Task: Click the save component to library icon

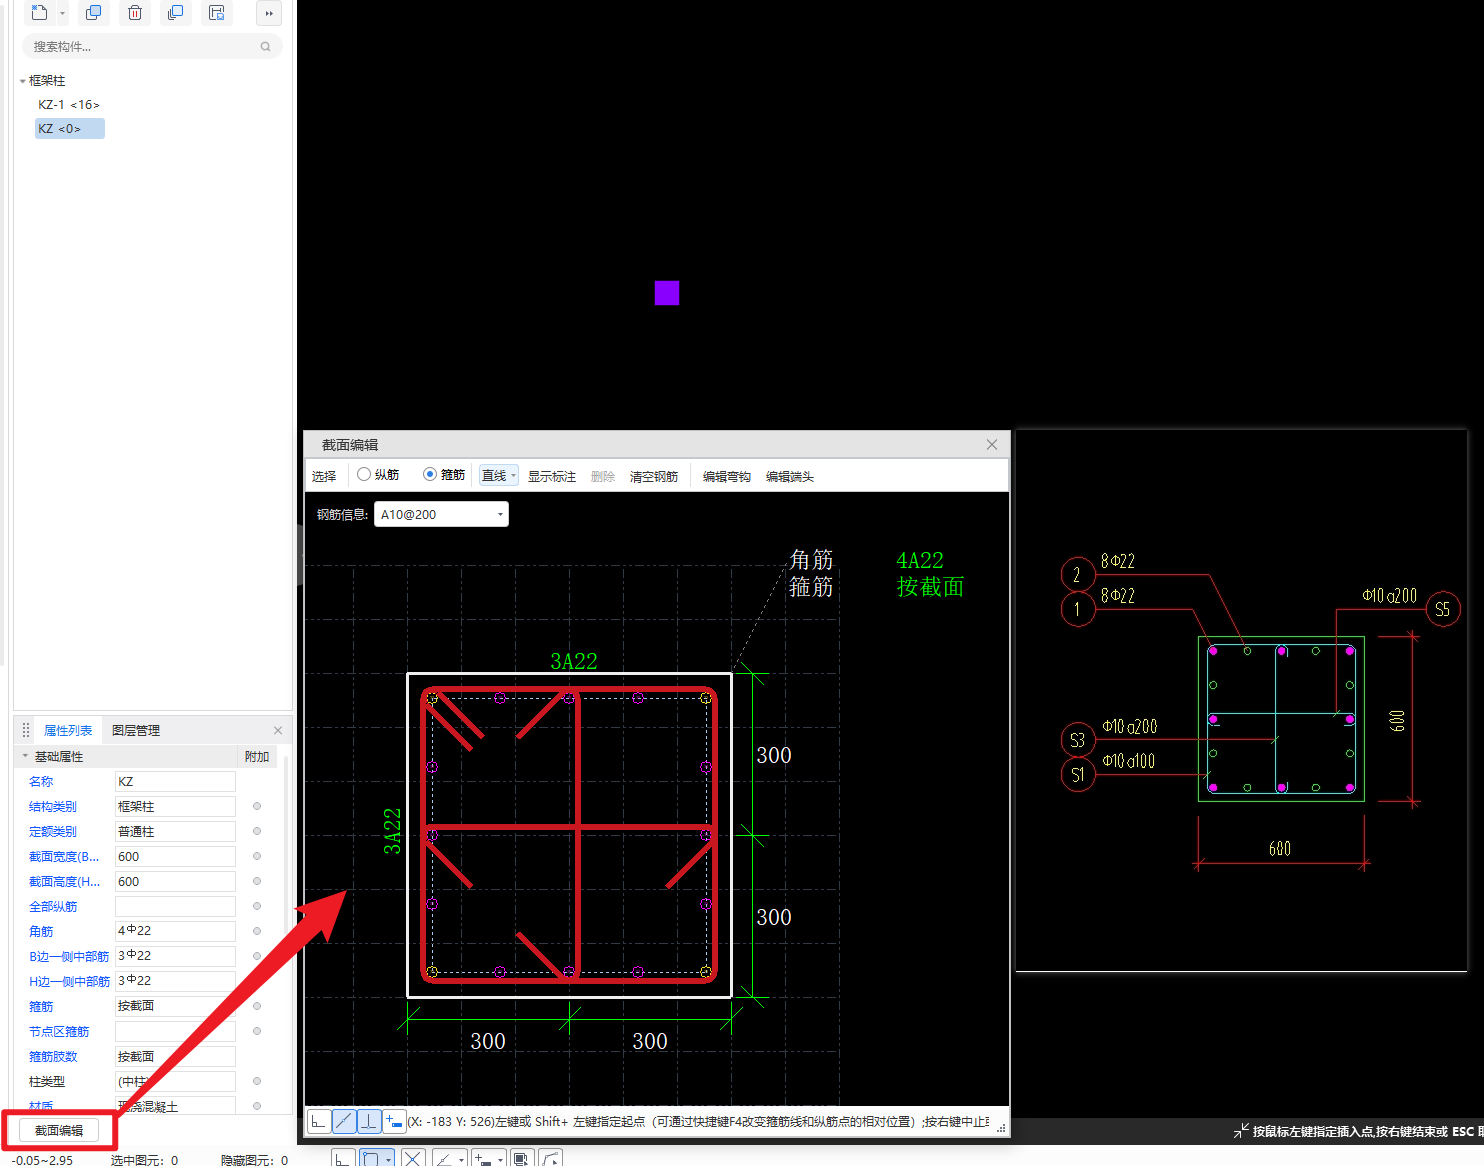Action: click(217, 13)
